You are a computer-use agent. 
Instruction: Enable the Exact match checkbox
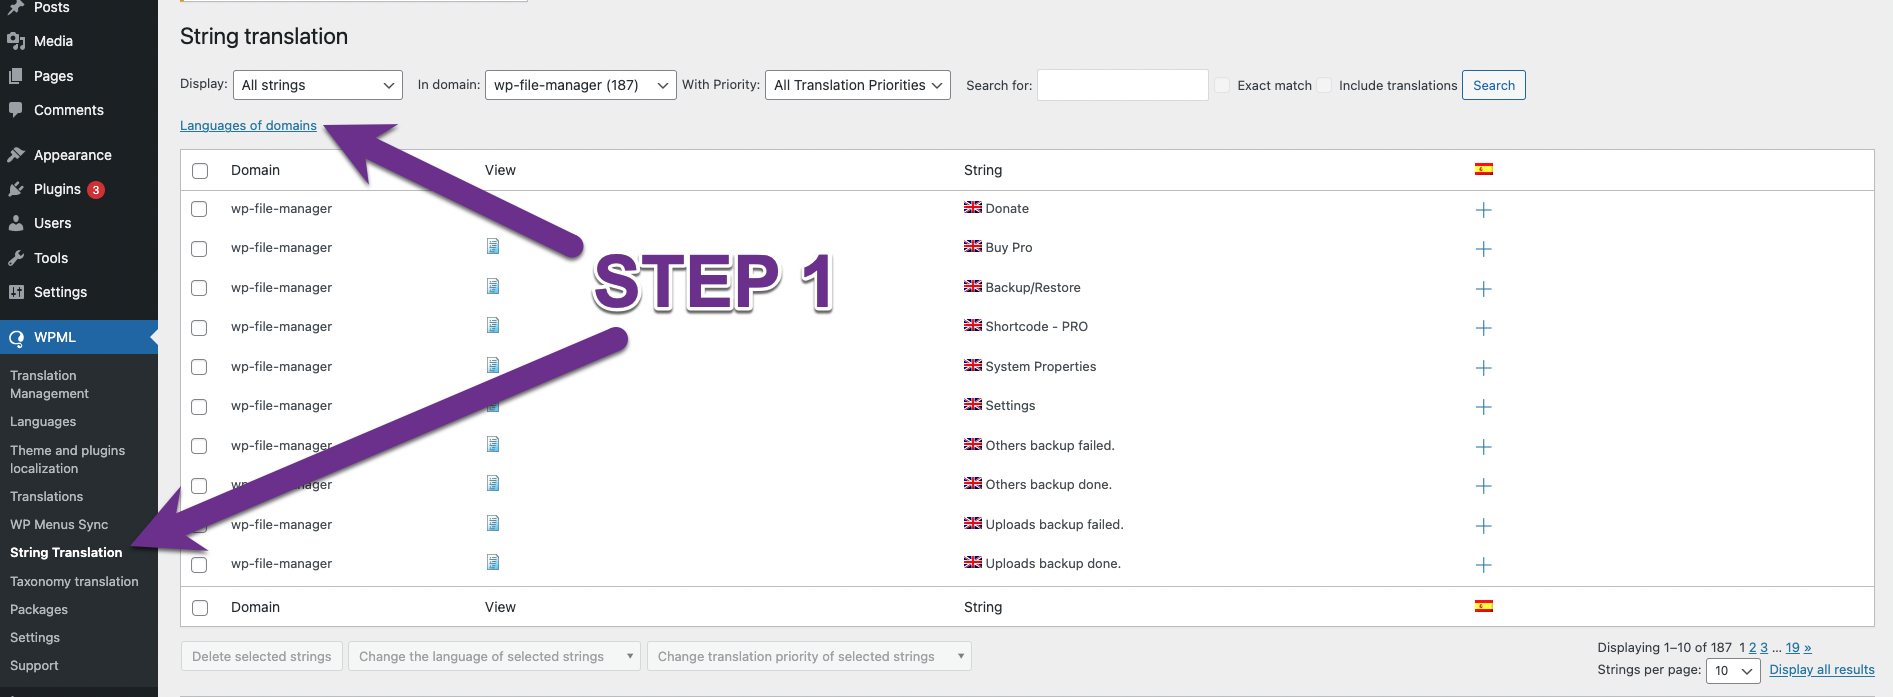1222,85
